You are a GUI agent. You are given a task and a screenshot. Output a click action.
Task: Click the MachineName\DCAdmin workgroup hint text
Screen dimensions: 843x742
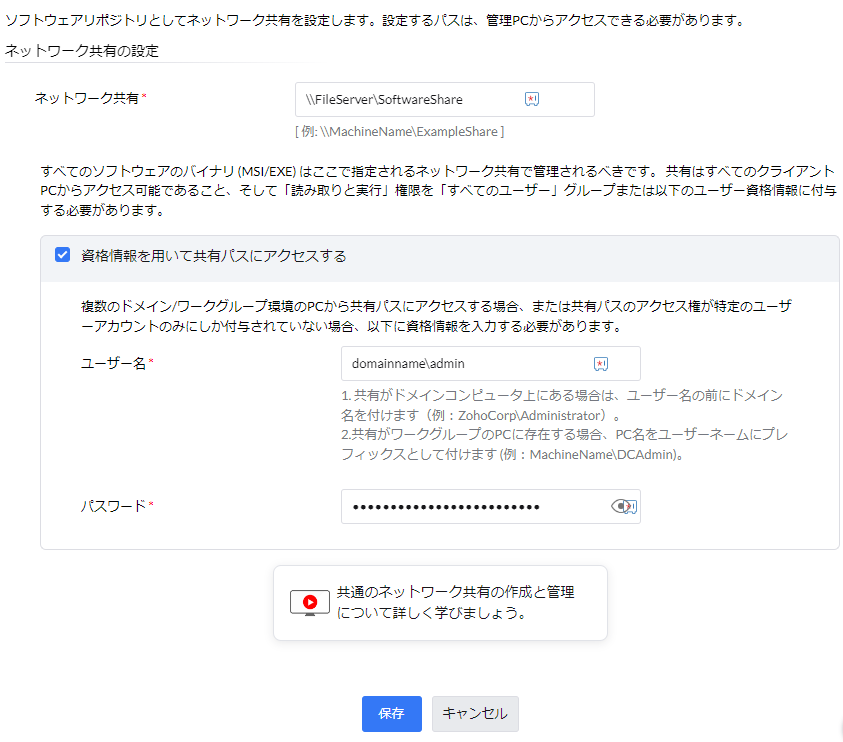point(605,455)
